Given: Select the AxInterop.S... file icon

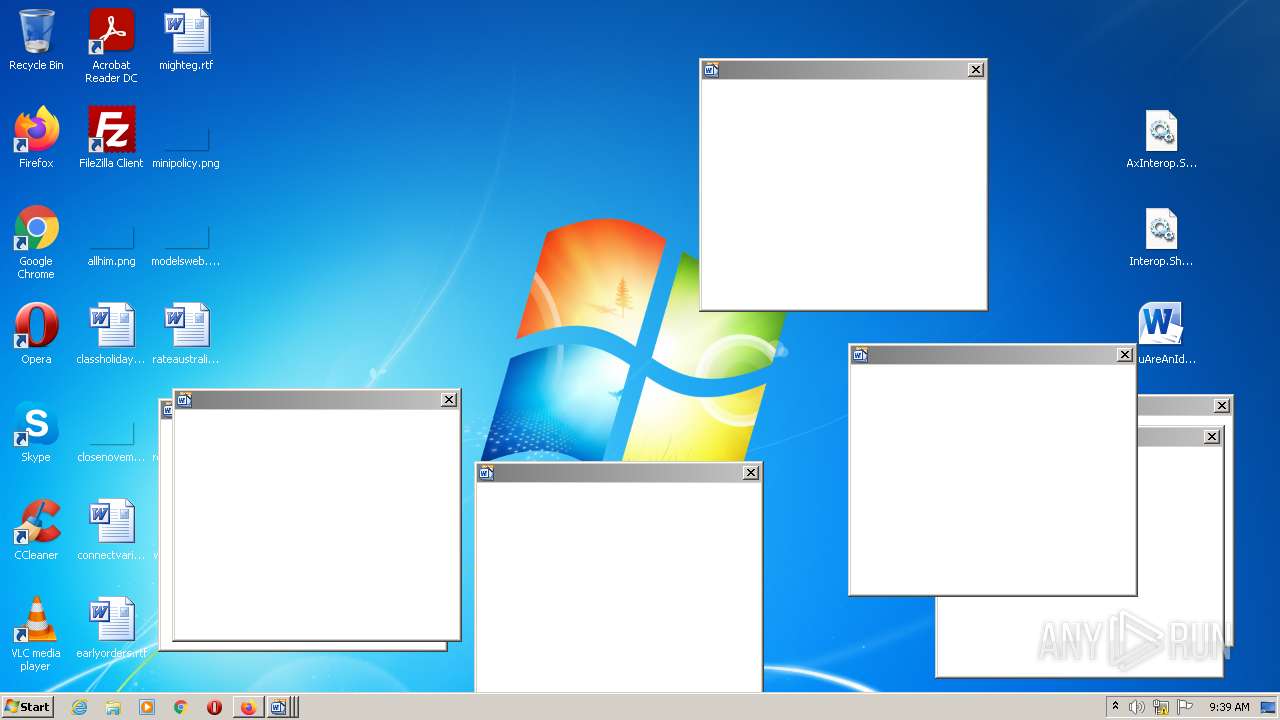Looking at the screenshot, I should pos(1161,138).
